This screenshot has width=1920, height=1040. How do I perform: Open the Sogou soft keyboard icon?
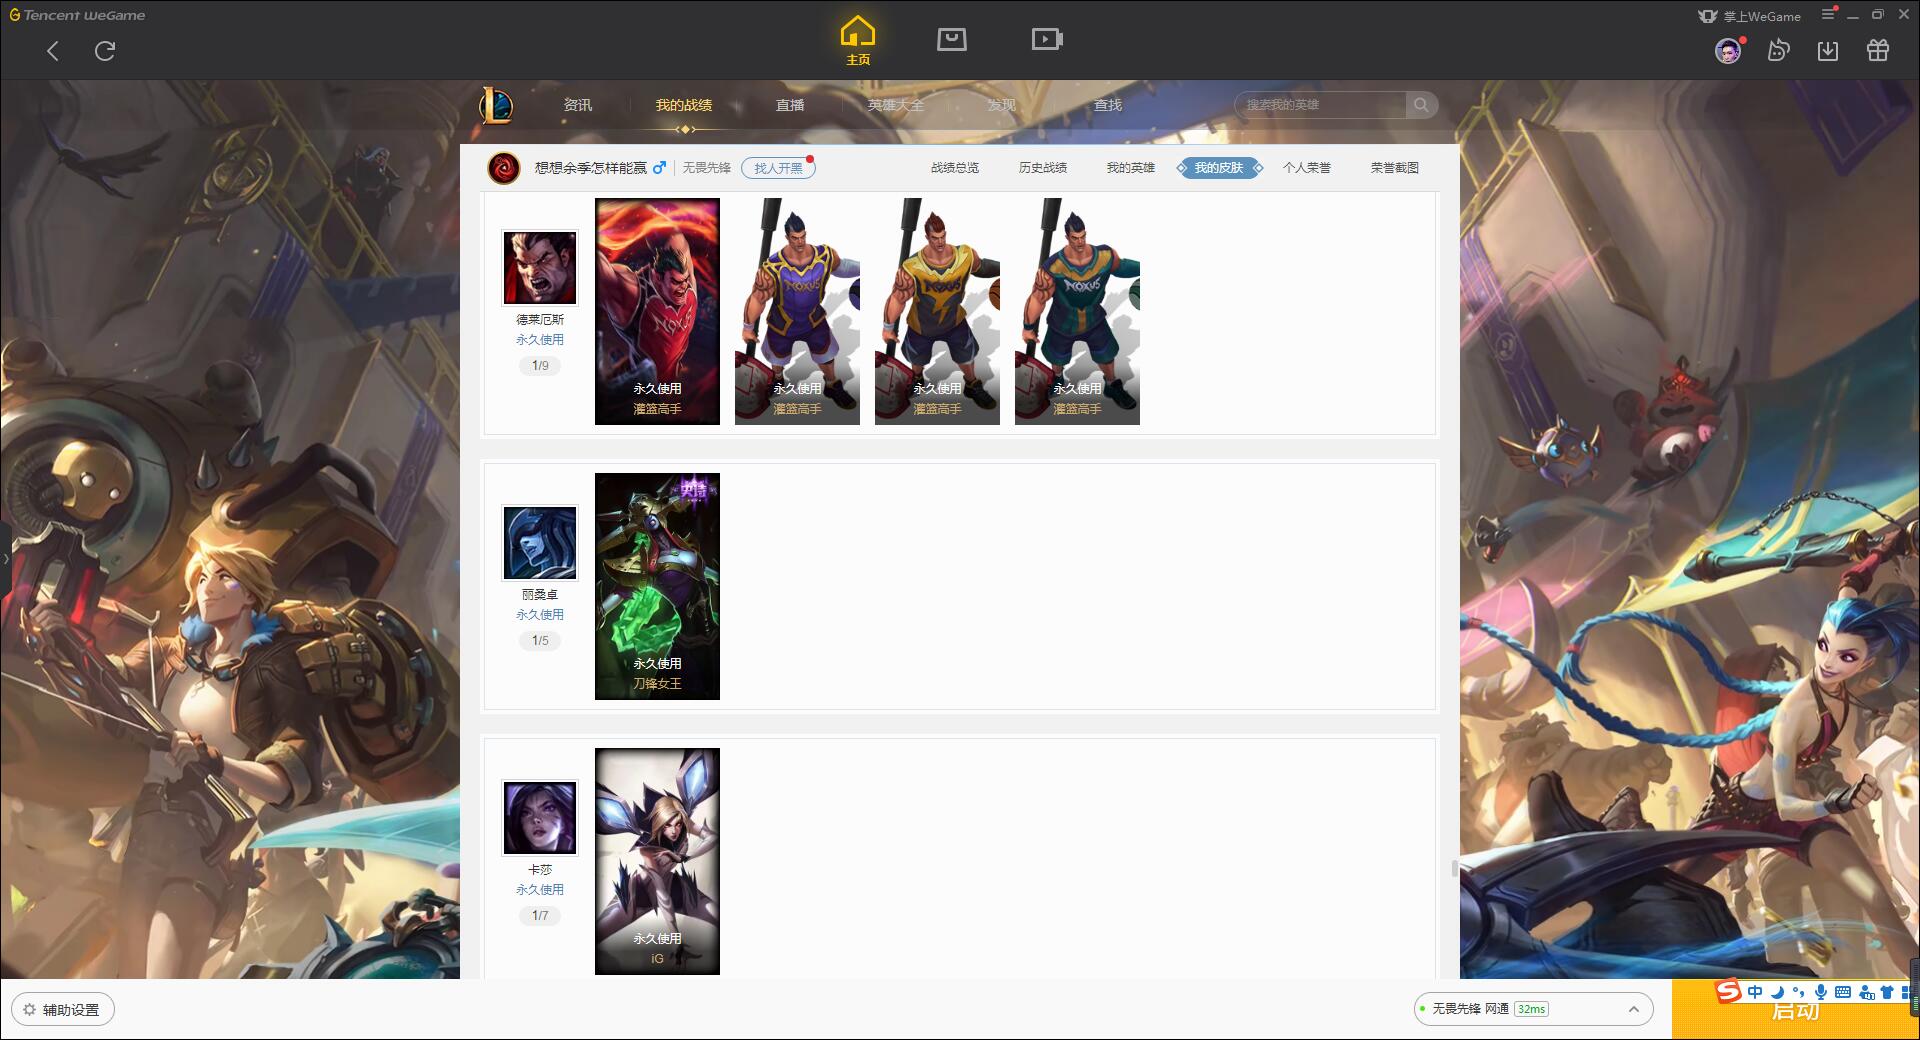pyautogui.click(x=1843, y=992)
